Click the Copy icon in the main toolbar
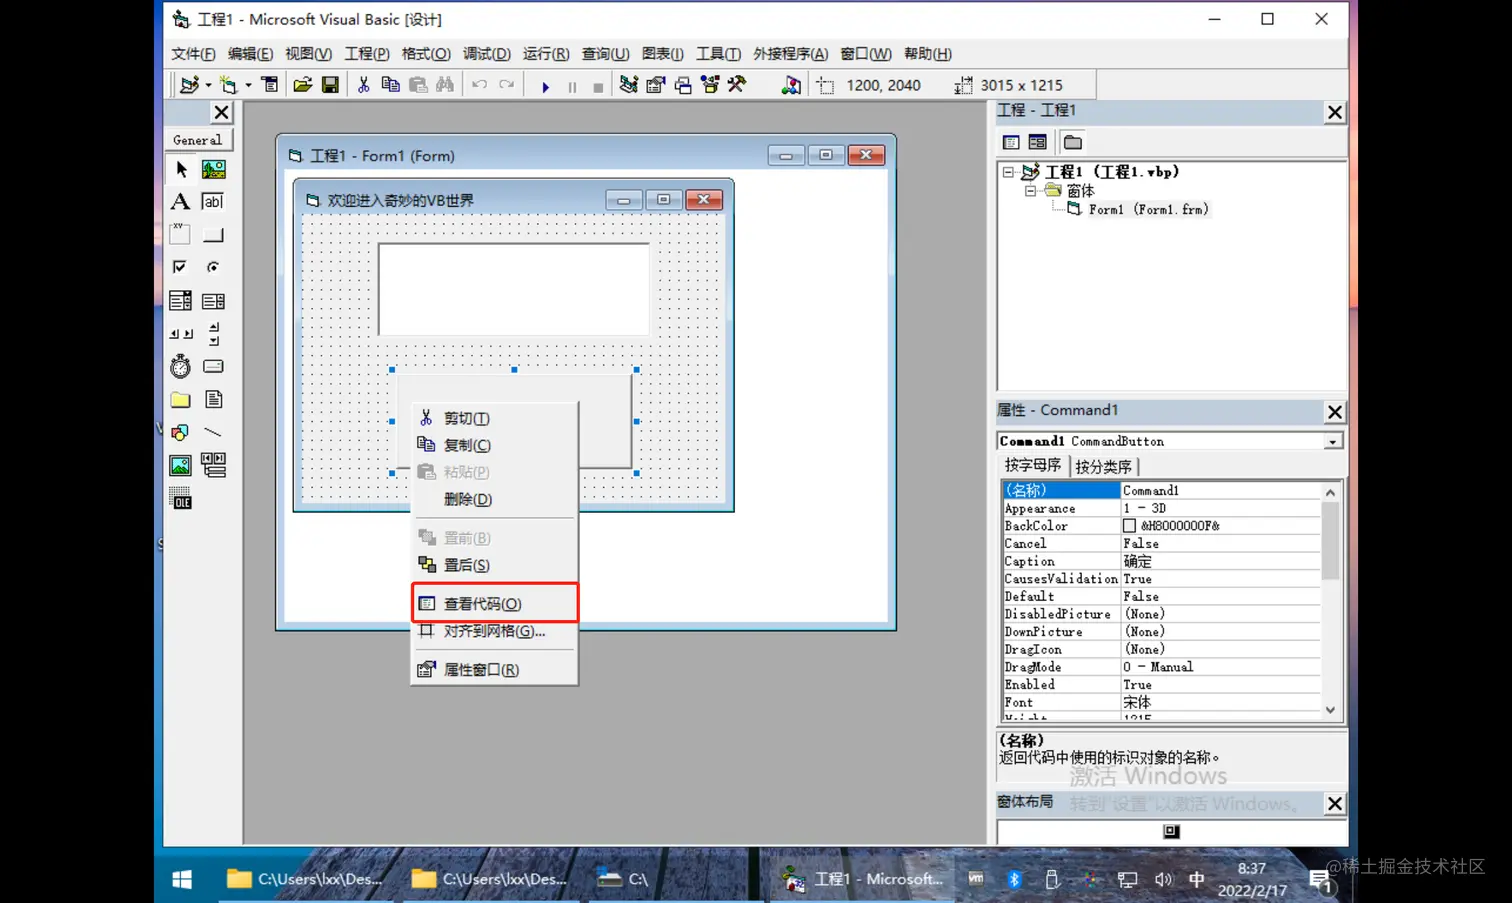This screenshot has height=903, width=1512. [390, 85]
